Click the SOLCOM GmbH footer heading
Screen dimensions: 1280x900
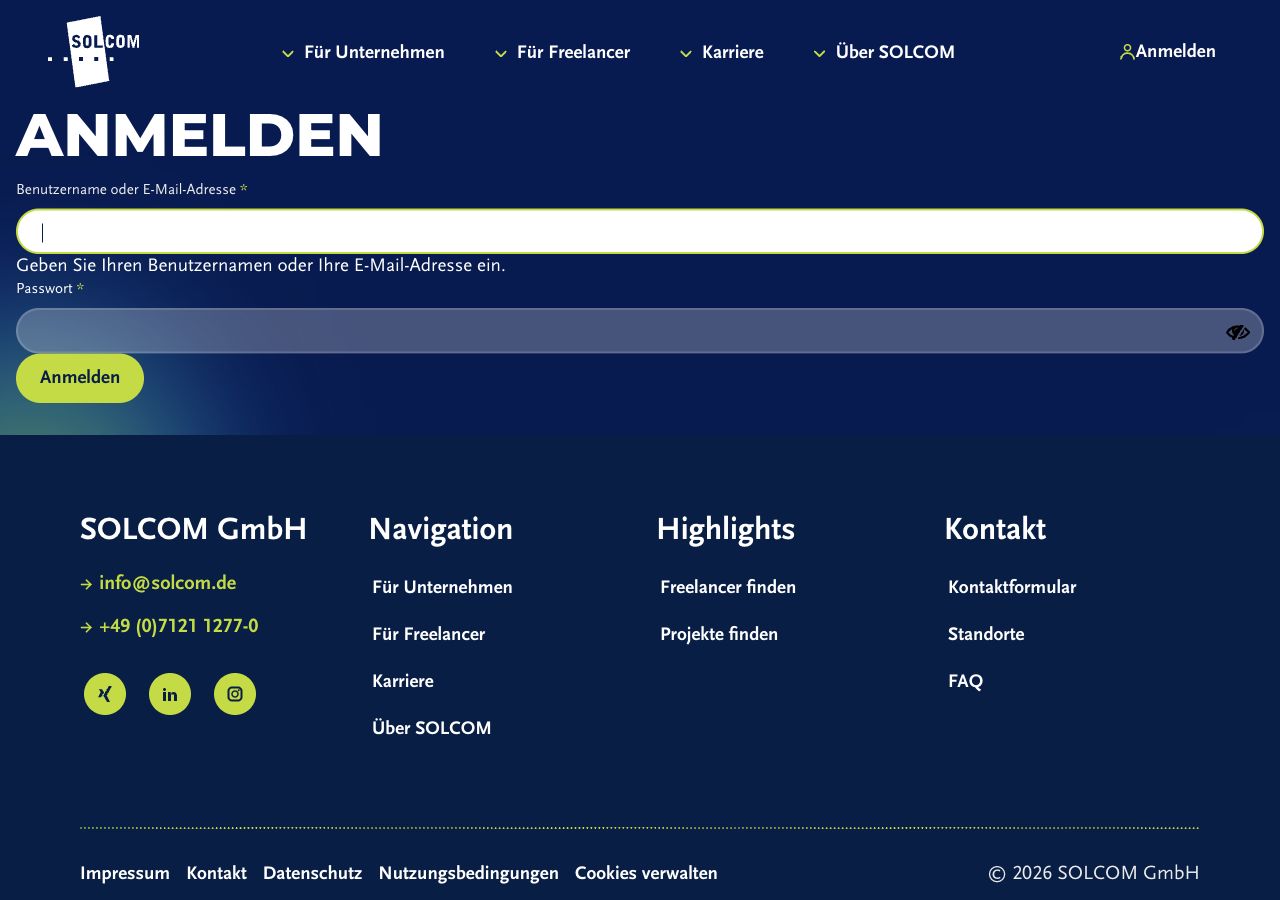pyautogui.click(x=193, y=529)
